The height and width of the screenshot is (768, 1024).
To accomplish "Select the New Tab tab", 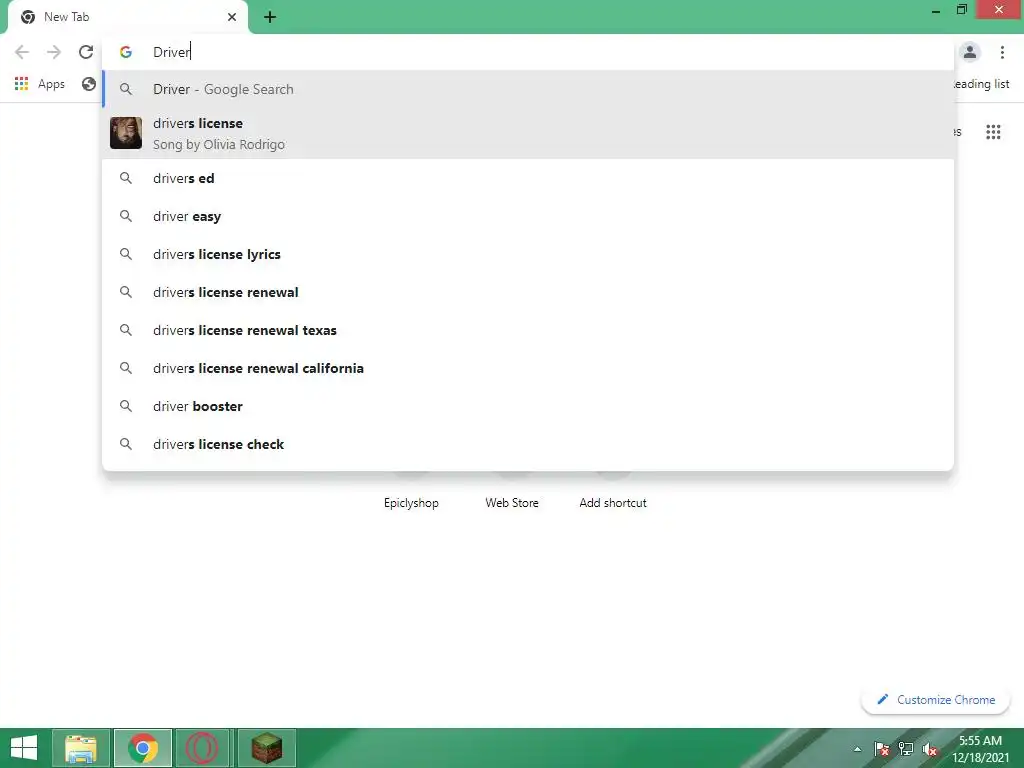I will [128, 17].
